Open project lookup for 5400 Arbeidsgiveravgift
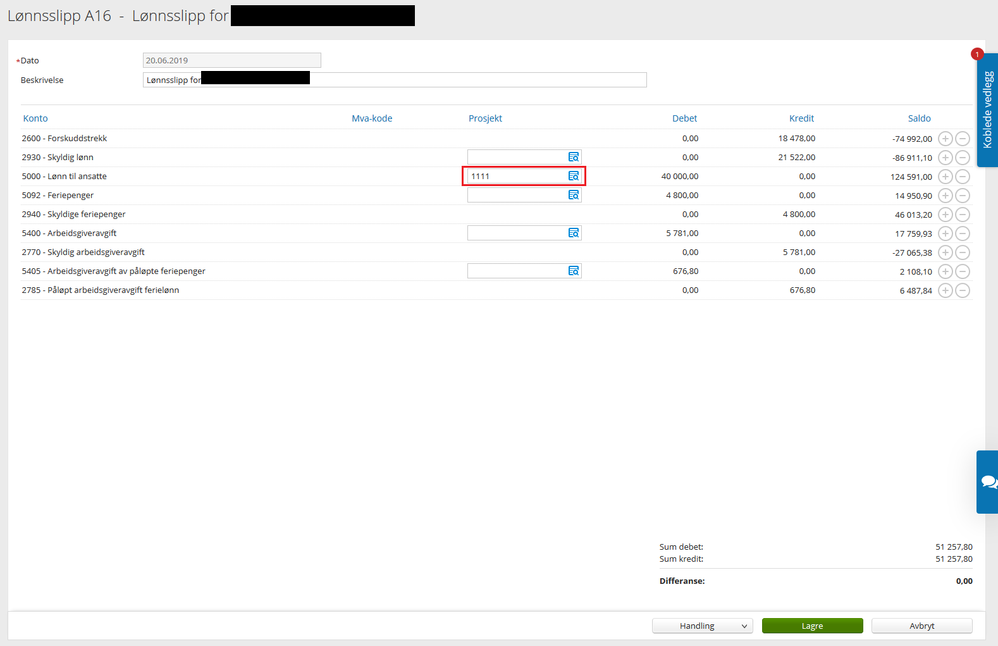Viewport: 998px width, 646px height. (573, 233)
